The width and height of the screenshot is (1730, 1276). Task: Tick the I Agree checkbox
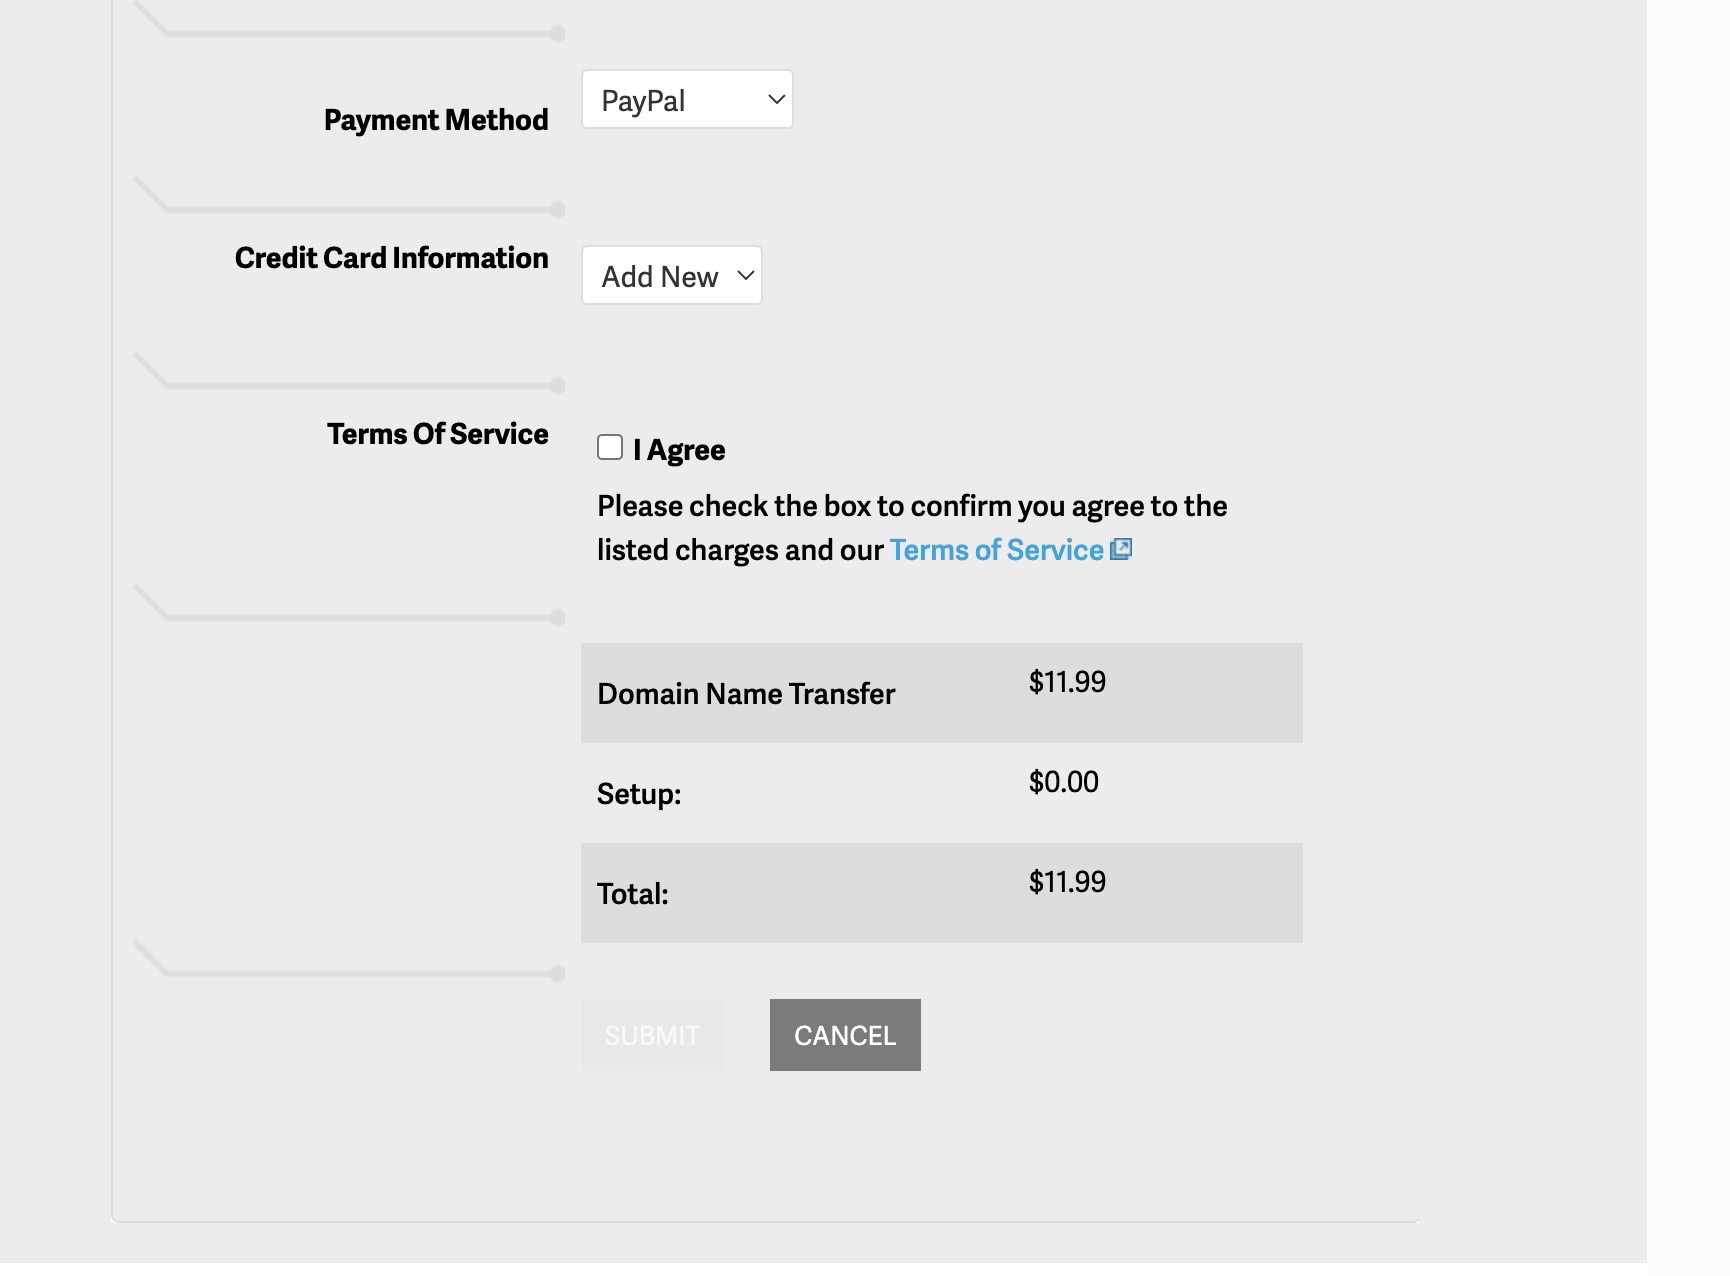610,447
